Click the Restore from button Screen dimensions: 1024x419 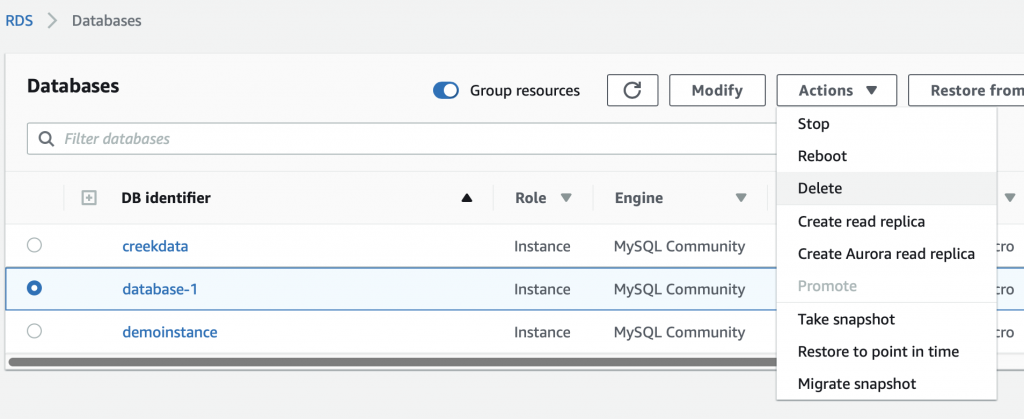point(966,90)
